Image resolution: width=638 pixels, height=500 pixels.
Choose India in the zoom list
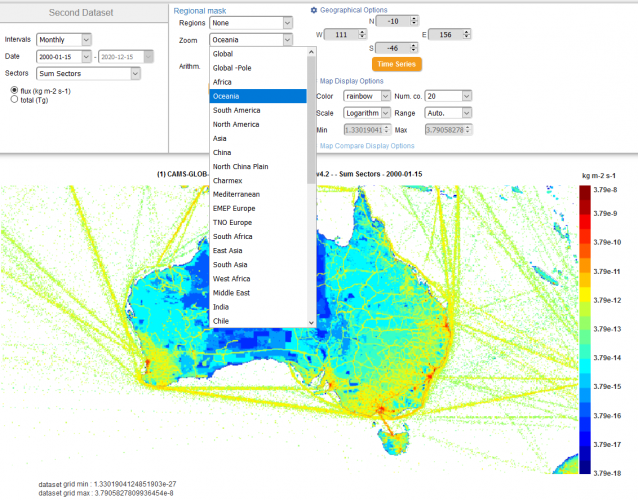pyautogui.click(x=258, y=307)
